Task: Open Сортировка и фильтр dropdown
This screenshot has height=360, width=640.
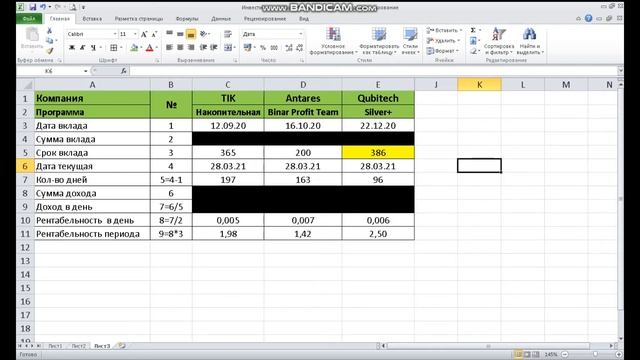Action: pyautogui.click(x=499, y=41)
